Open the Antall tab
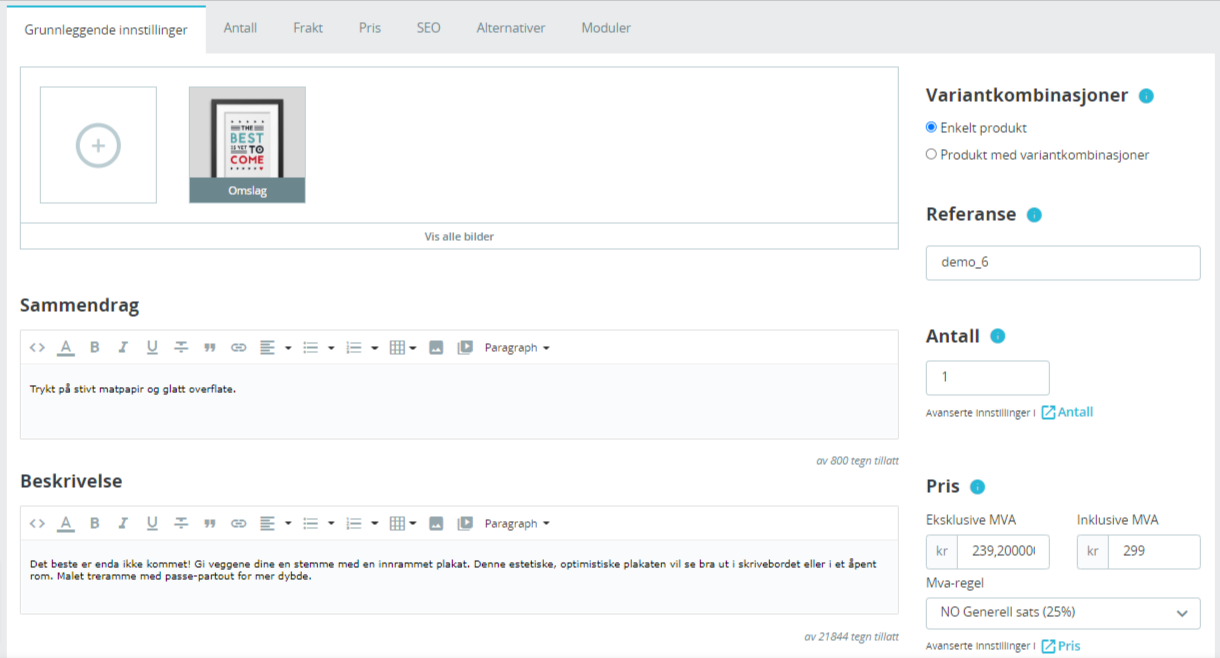 [240, 28]
